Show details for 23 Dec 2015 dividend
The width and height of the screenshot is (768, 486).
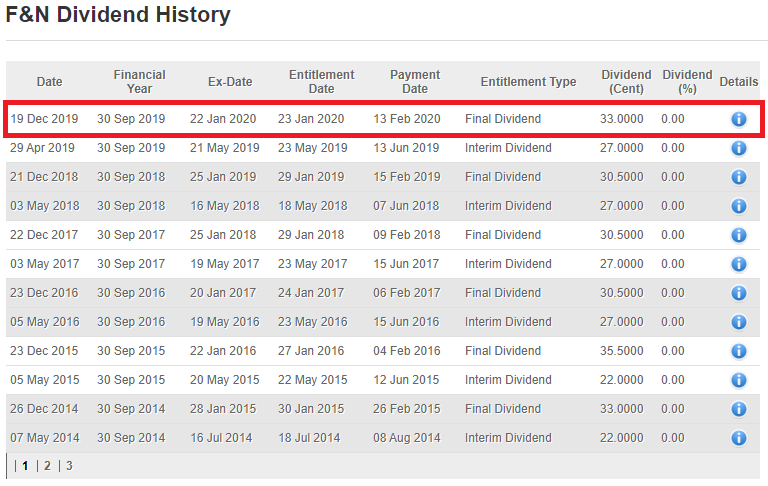click(738, 351)
